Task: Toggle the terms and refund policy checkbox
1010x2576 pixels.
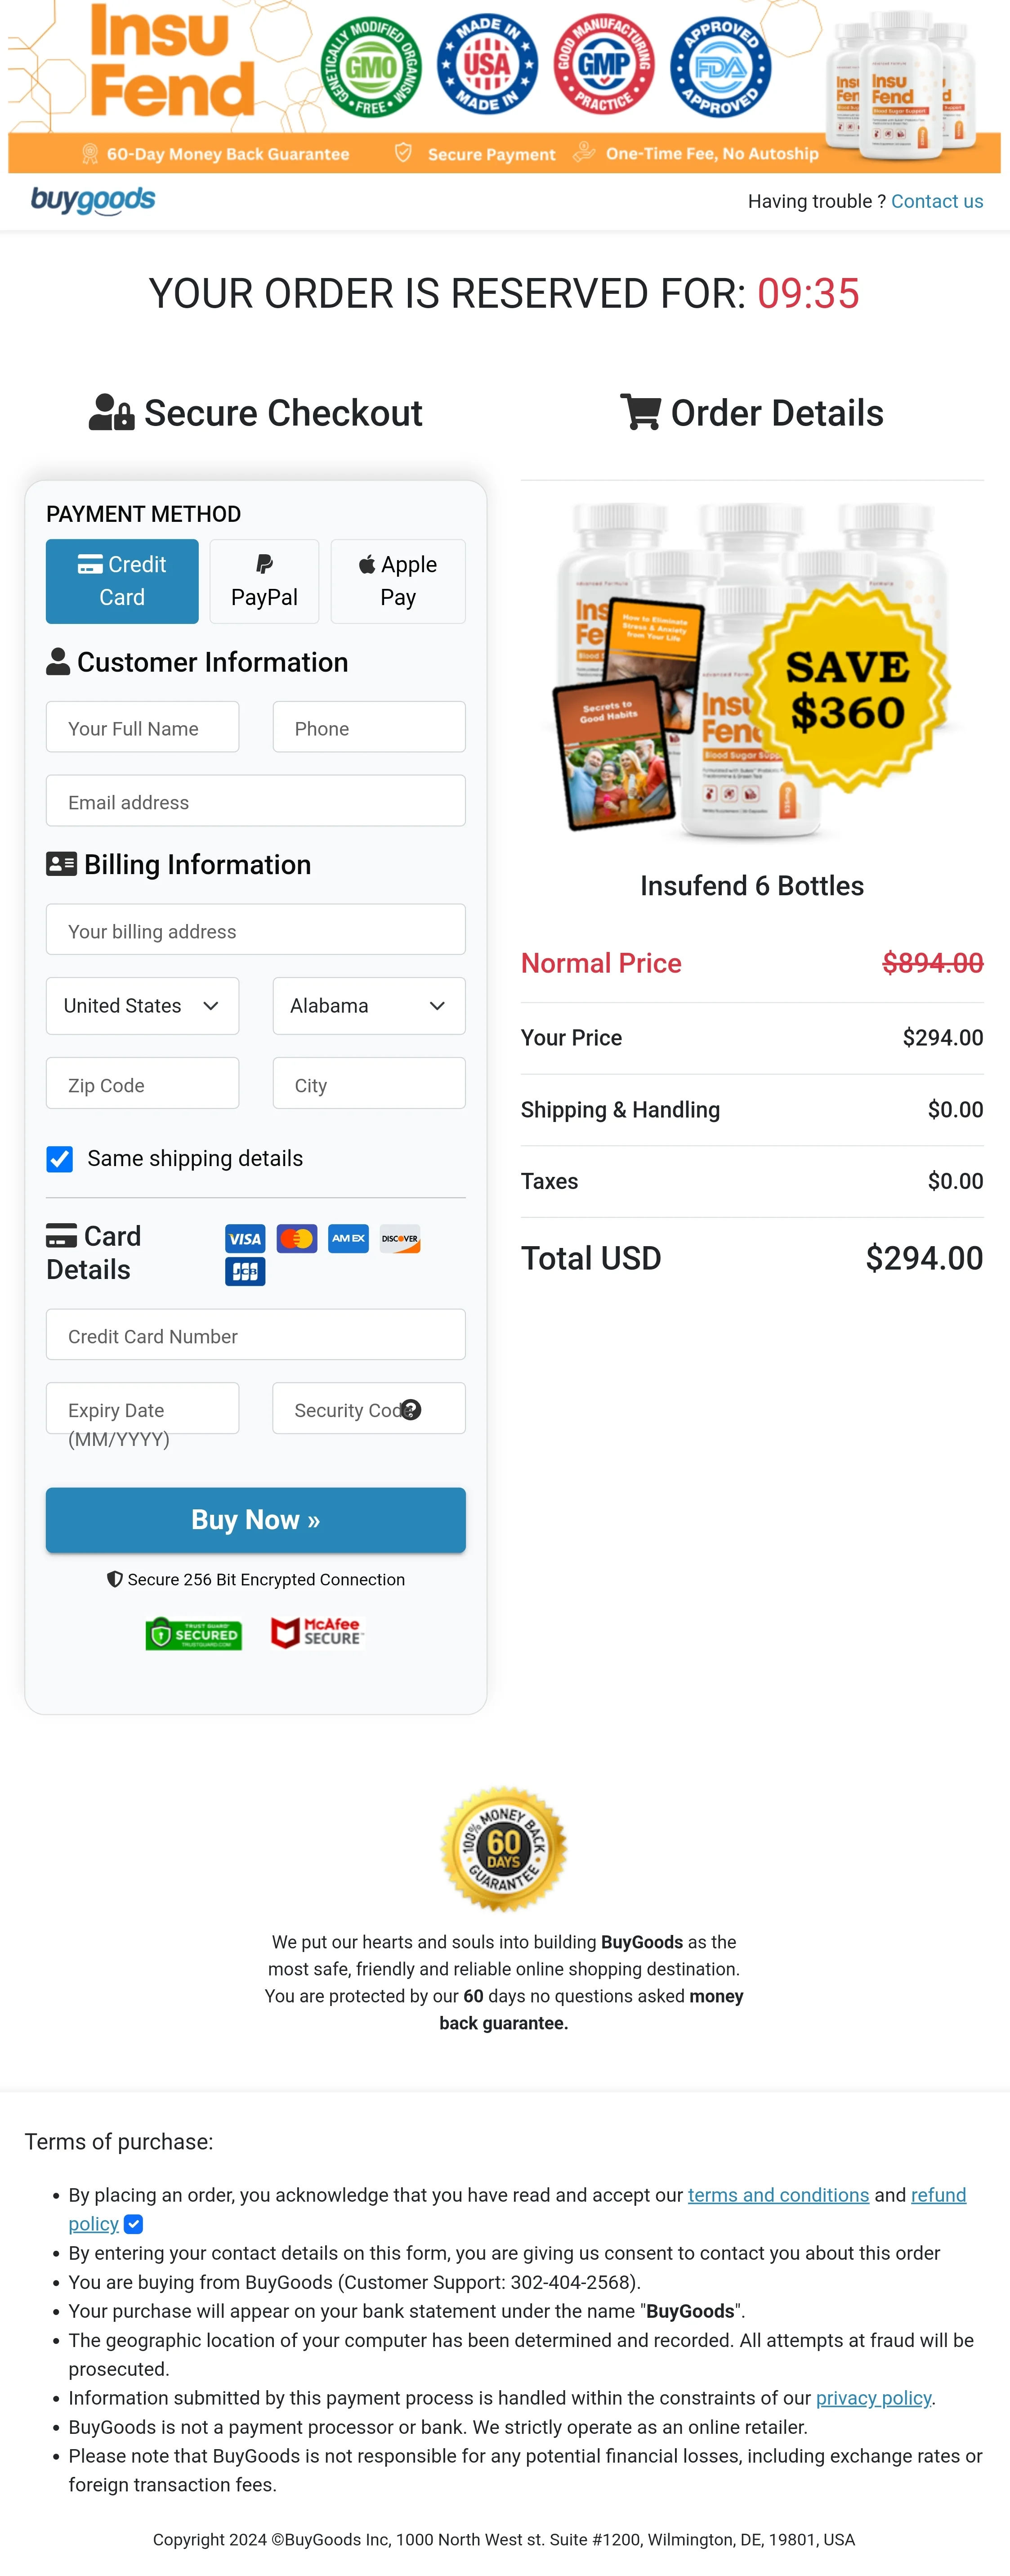Action: [x=134, y=2224]
